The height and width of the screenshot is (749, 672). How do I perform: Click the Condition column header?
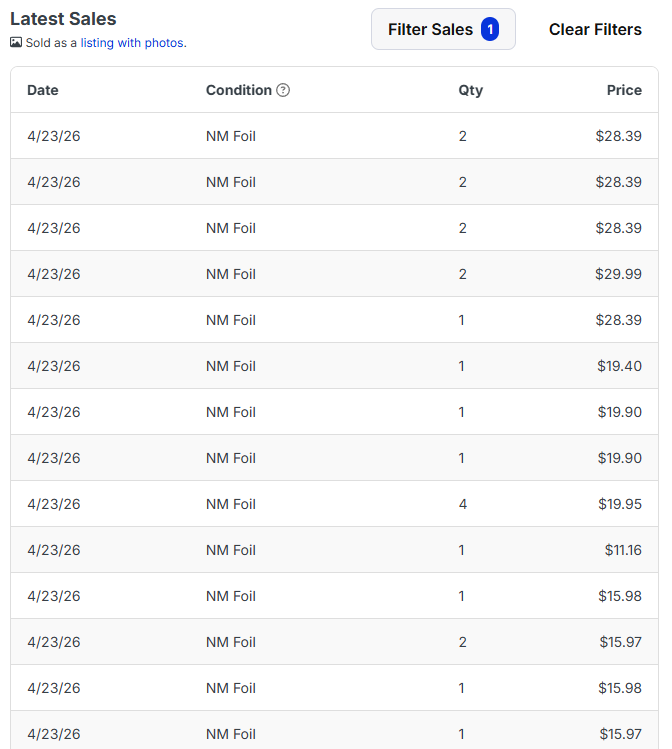(x=238, y=90)
